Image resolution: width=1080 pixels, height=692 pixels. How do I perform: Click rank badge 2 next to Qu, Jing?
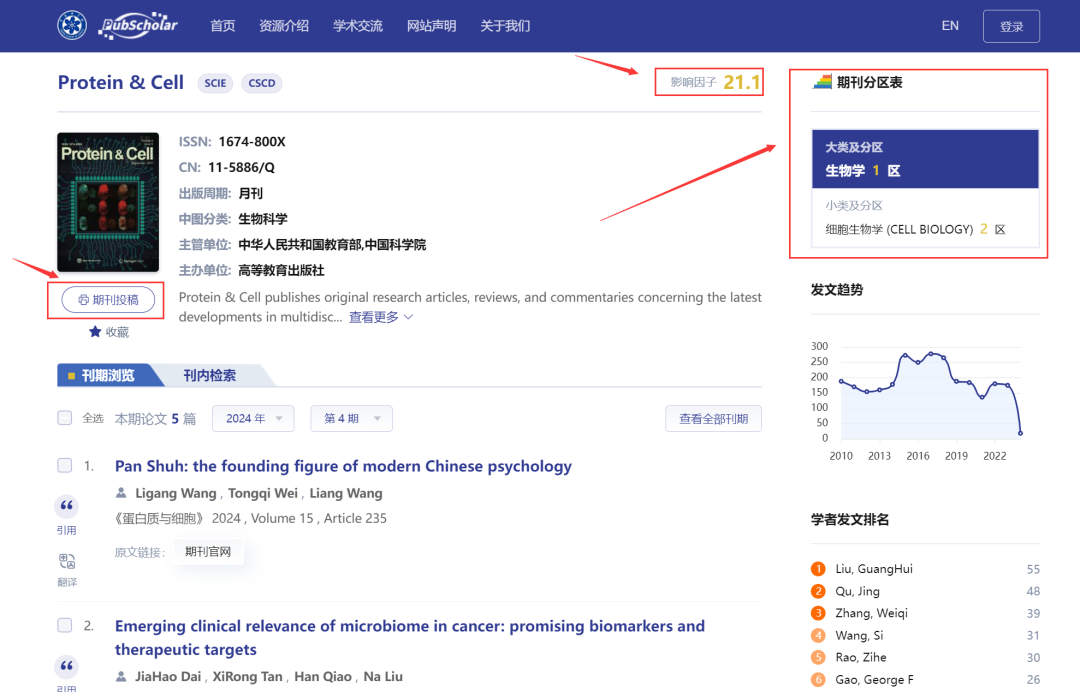point(818,591)
